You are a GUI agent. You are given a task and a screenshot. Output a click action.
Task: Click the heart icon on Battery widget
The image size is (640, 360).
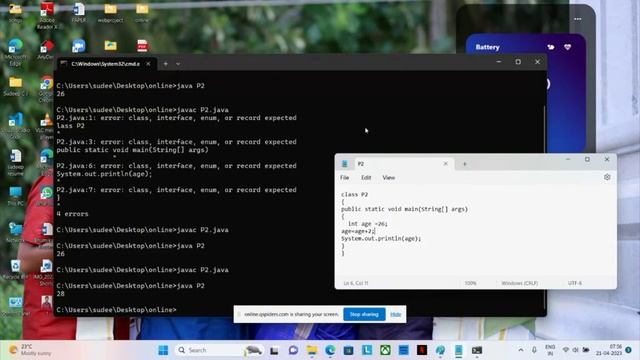567,47
